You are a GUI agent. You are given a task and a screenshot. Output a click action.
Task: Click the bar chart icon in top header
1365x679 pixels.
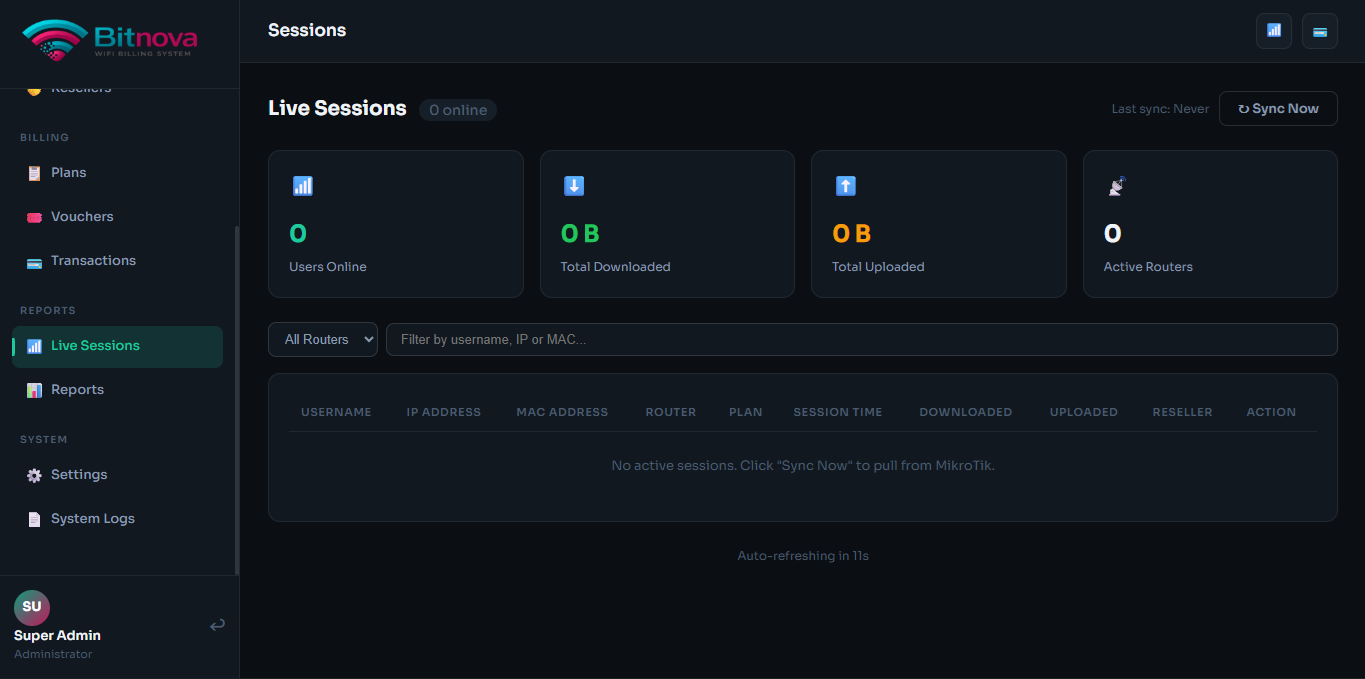1274,31
